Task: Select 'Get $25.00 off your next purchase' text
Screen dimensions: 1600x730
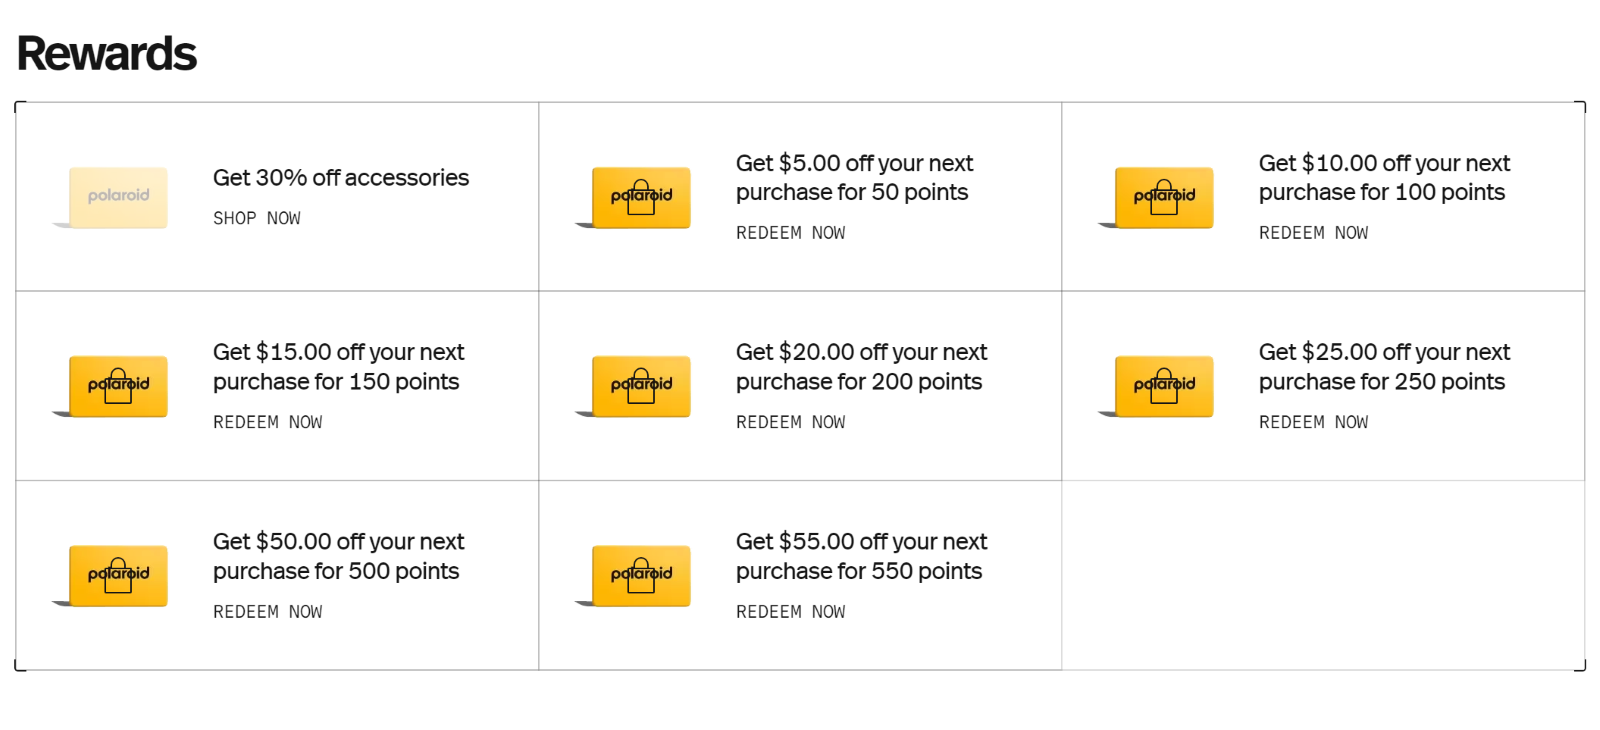Action: 1384,367
